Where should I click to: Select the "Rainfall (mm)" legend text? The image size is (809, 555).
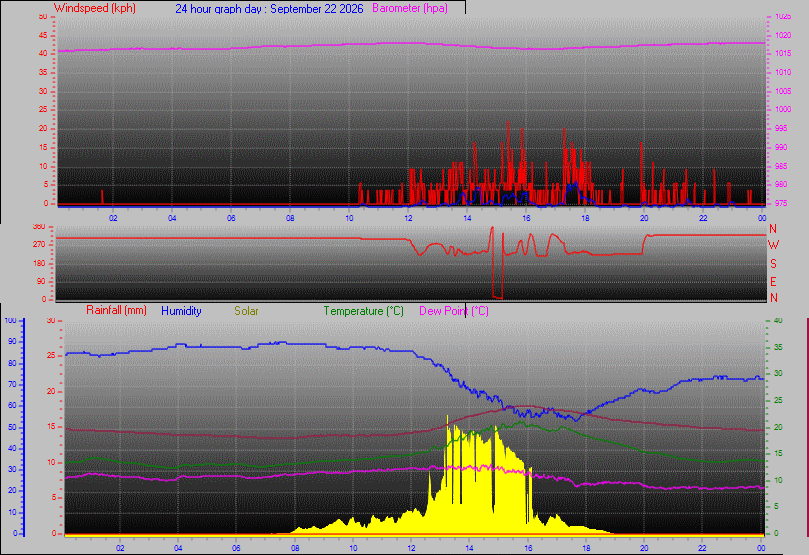point(116,311)
